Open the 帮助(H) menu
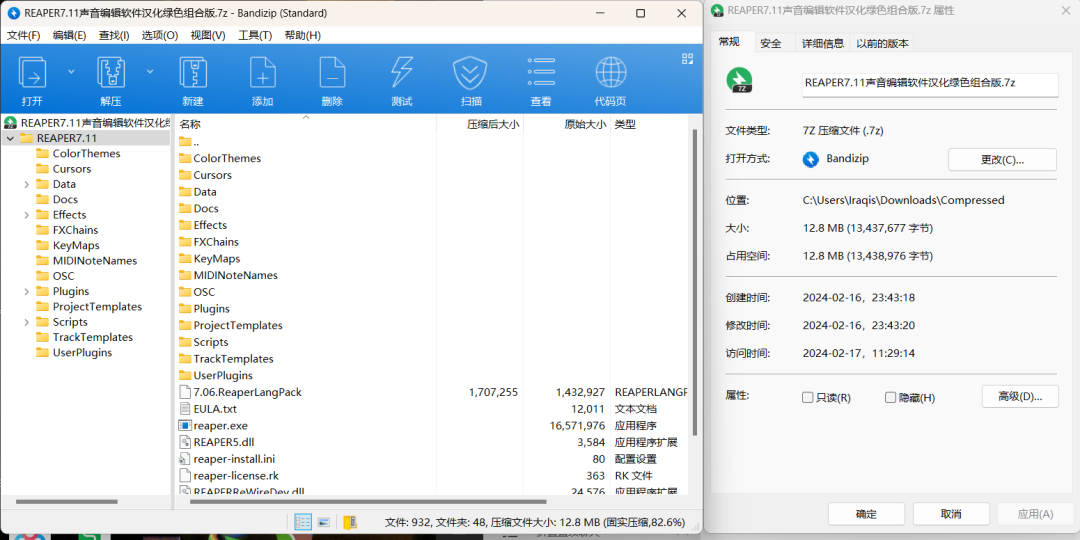Screen dimensions: 1080x540 click(302, 35)
